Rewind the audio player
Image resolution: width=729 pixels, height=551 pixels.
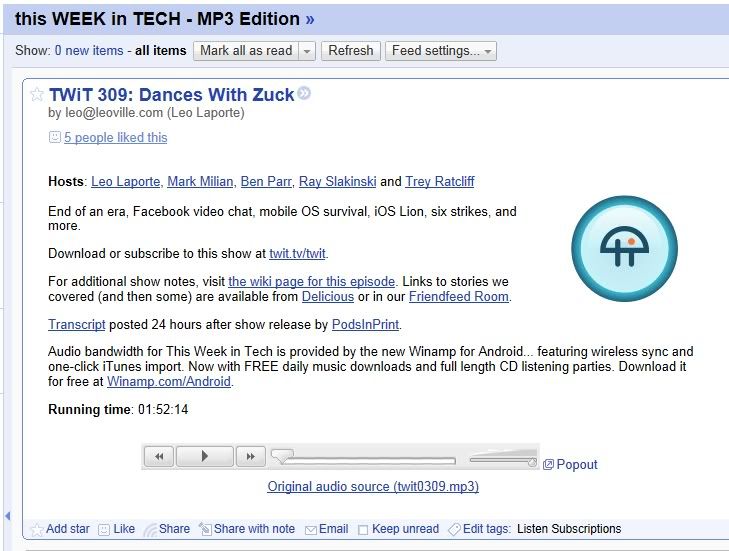[x=159, y=456]
